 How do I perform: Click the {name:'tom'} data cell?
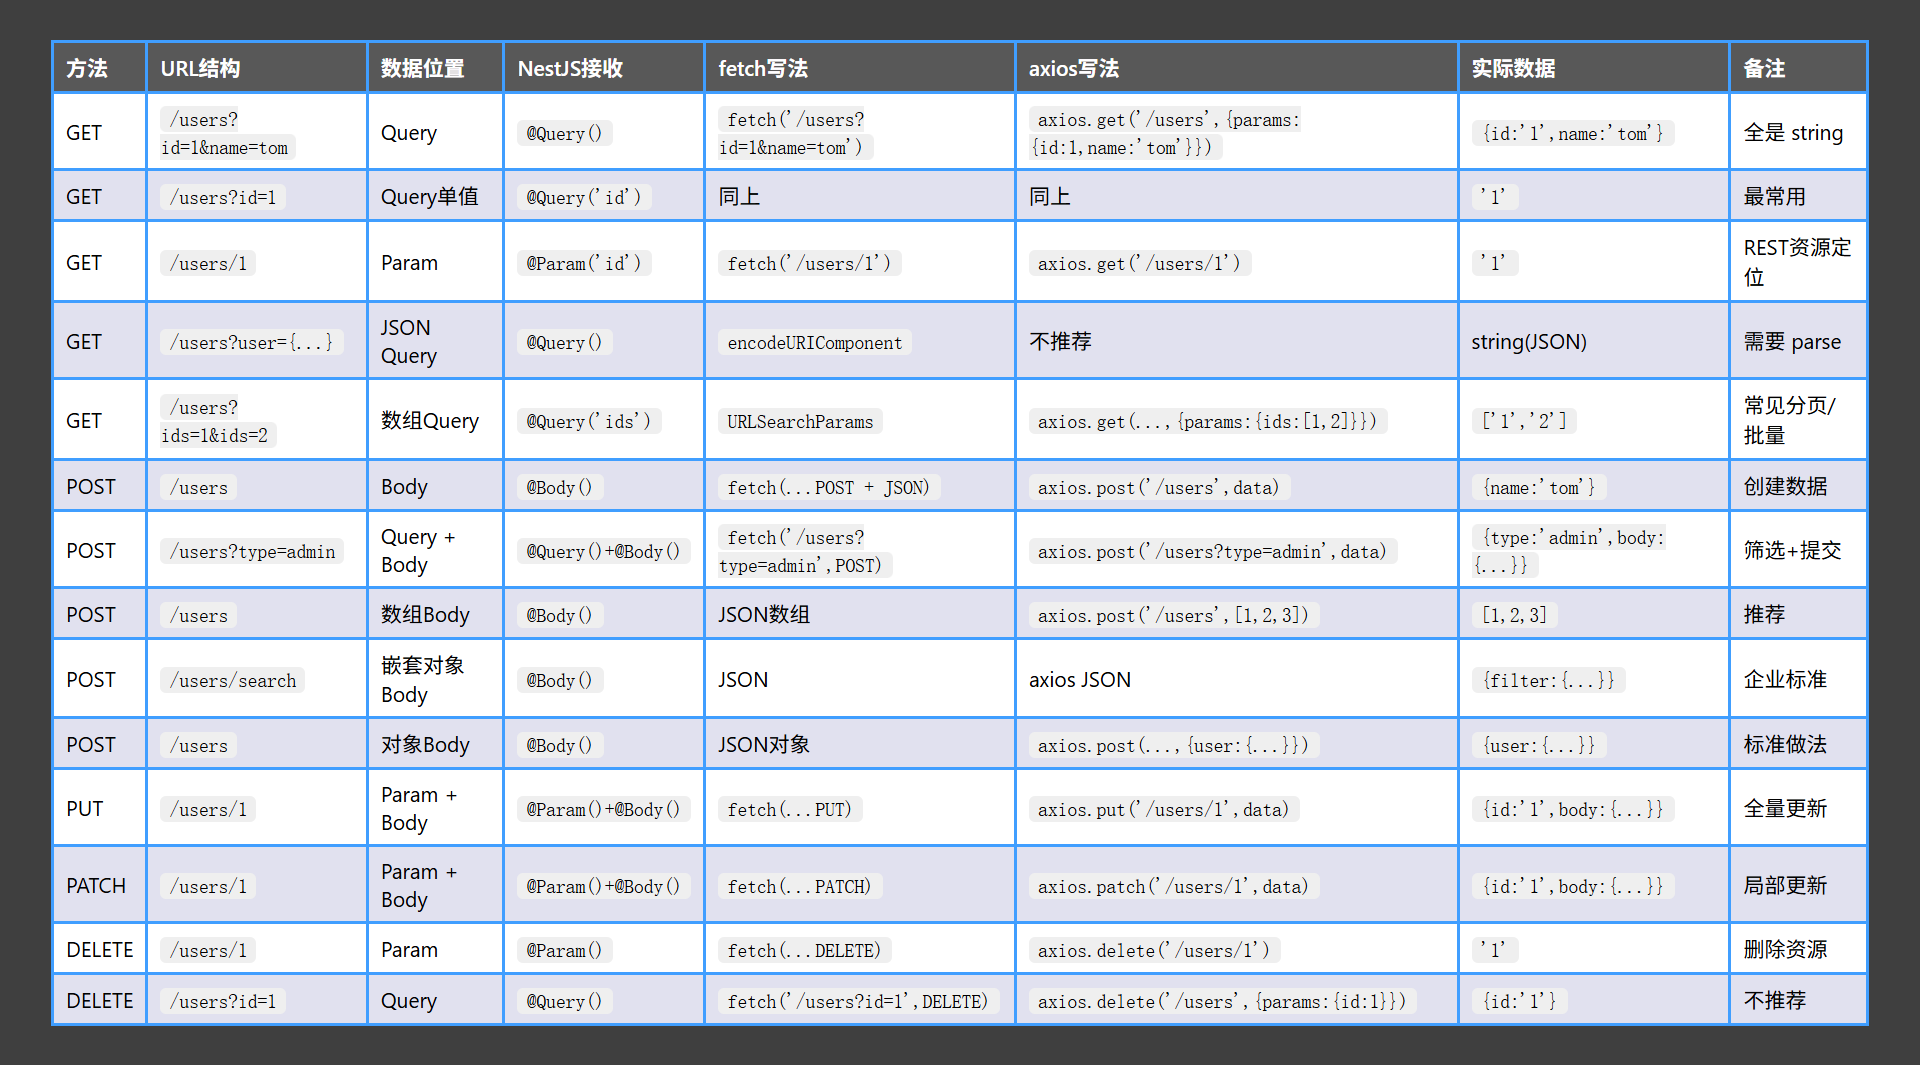point(1594,487)
